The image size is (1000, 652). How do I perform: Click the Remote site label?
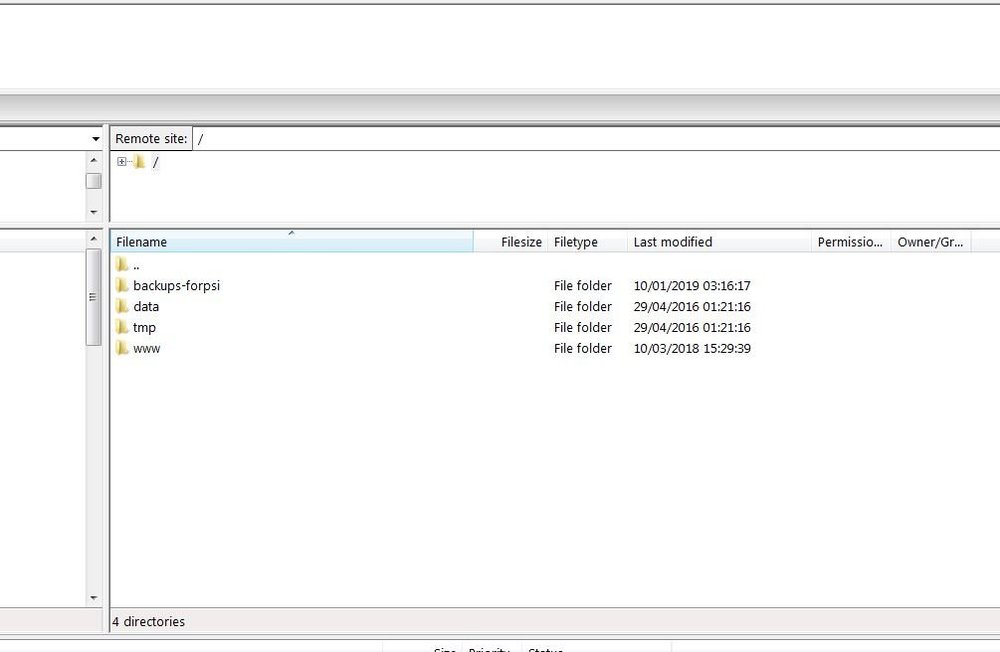(x=151, y=138)
